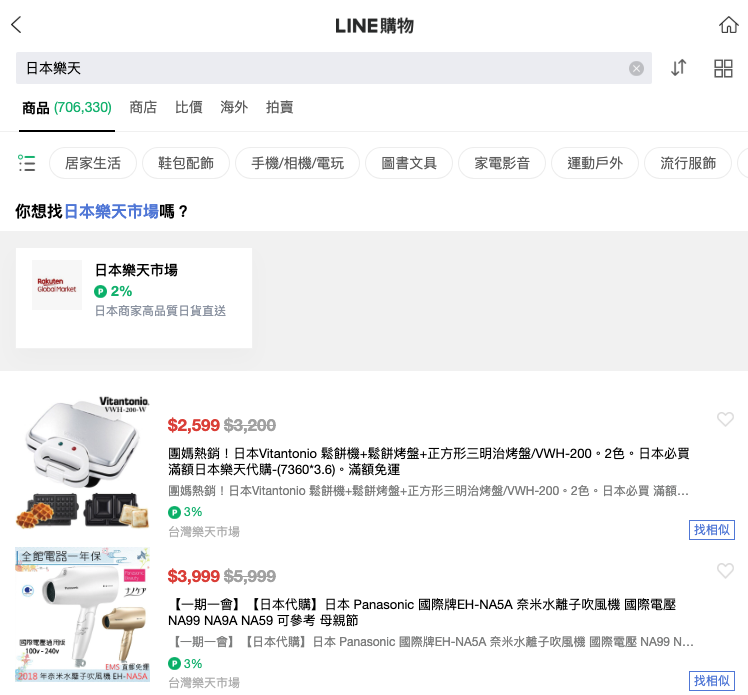Switch to the 拍賣 tab
This screenshot has height=695, width=748.
pyautogui.click(x=279, y=107)
